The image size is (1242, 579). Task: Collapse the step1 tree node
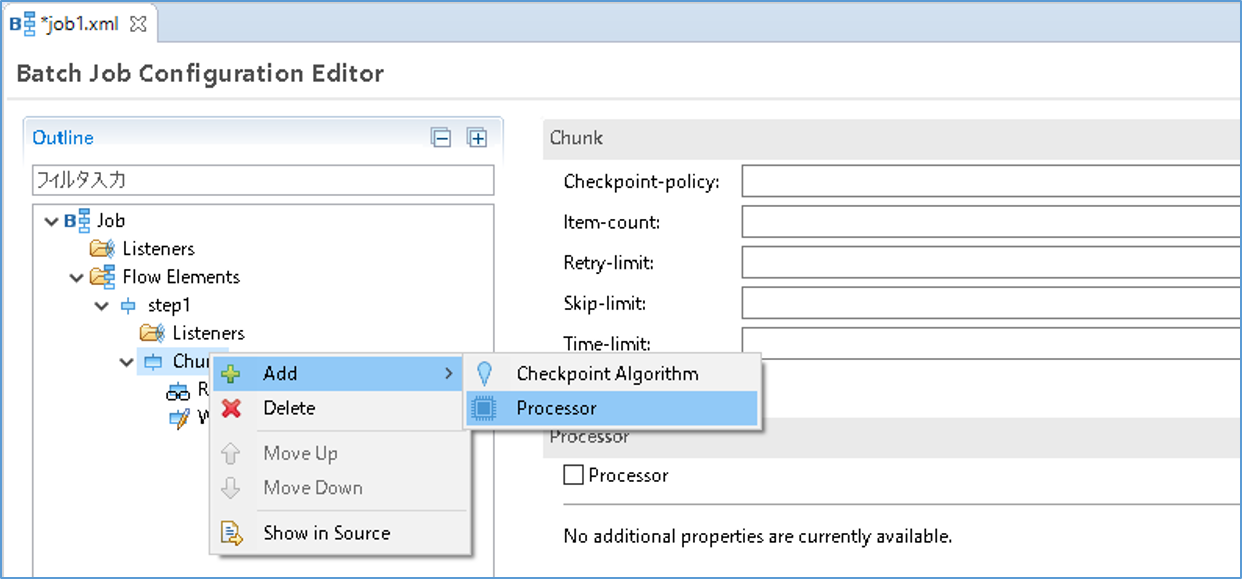(102, 305)
